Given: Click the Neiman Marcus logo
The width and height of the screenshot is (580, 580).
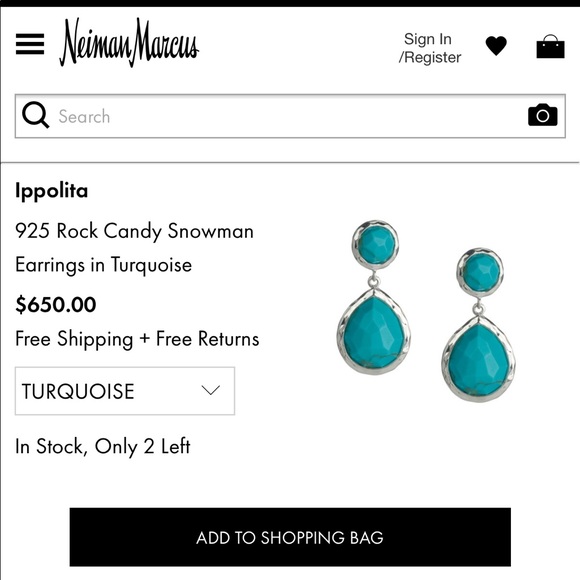Looking at the screenshot, I should coord(129,42).
